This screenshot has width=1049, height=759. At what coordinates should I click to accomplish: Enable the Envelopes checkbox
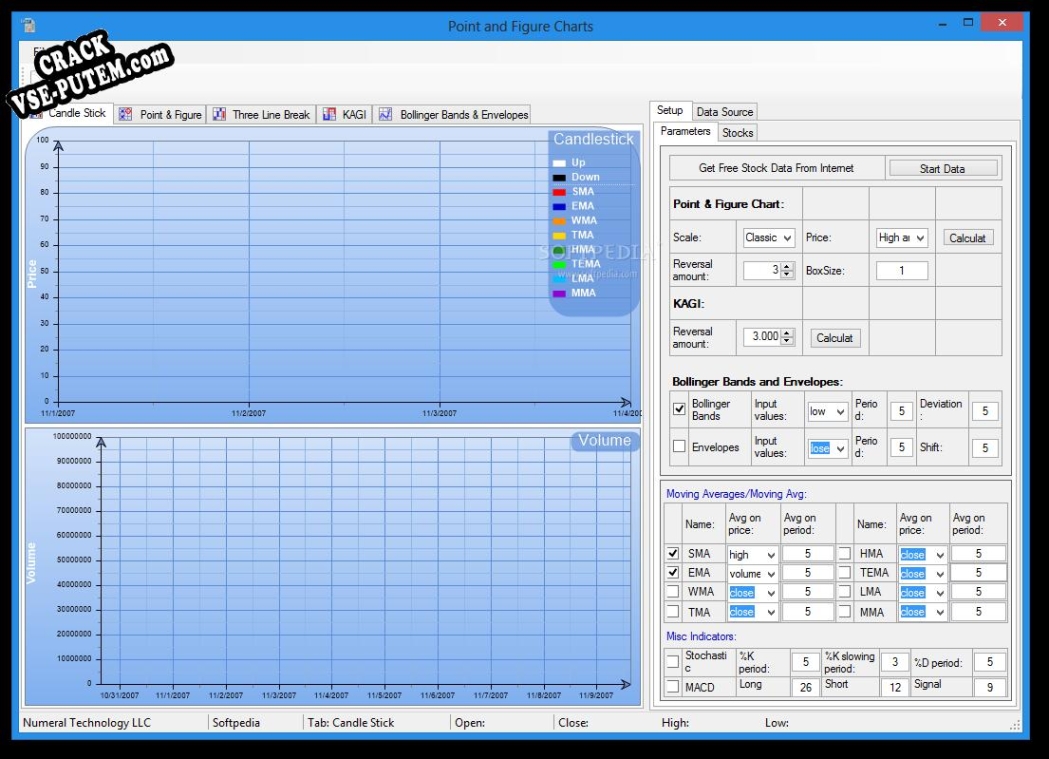pyautogui.click(x=680, y=447)
